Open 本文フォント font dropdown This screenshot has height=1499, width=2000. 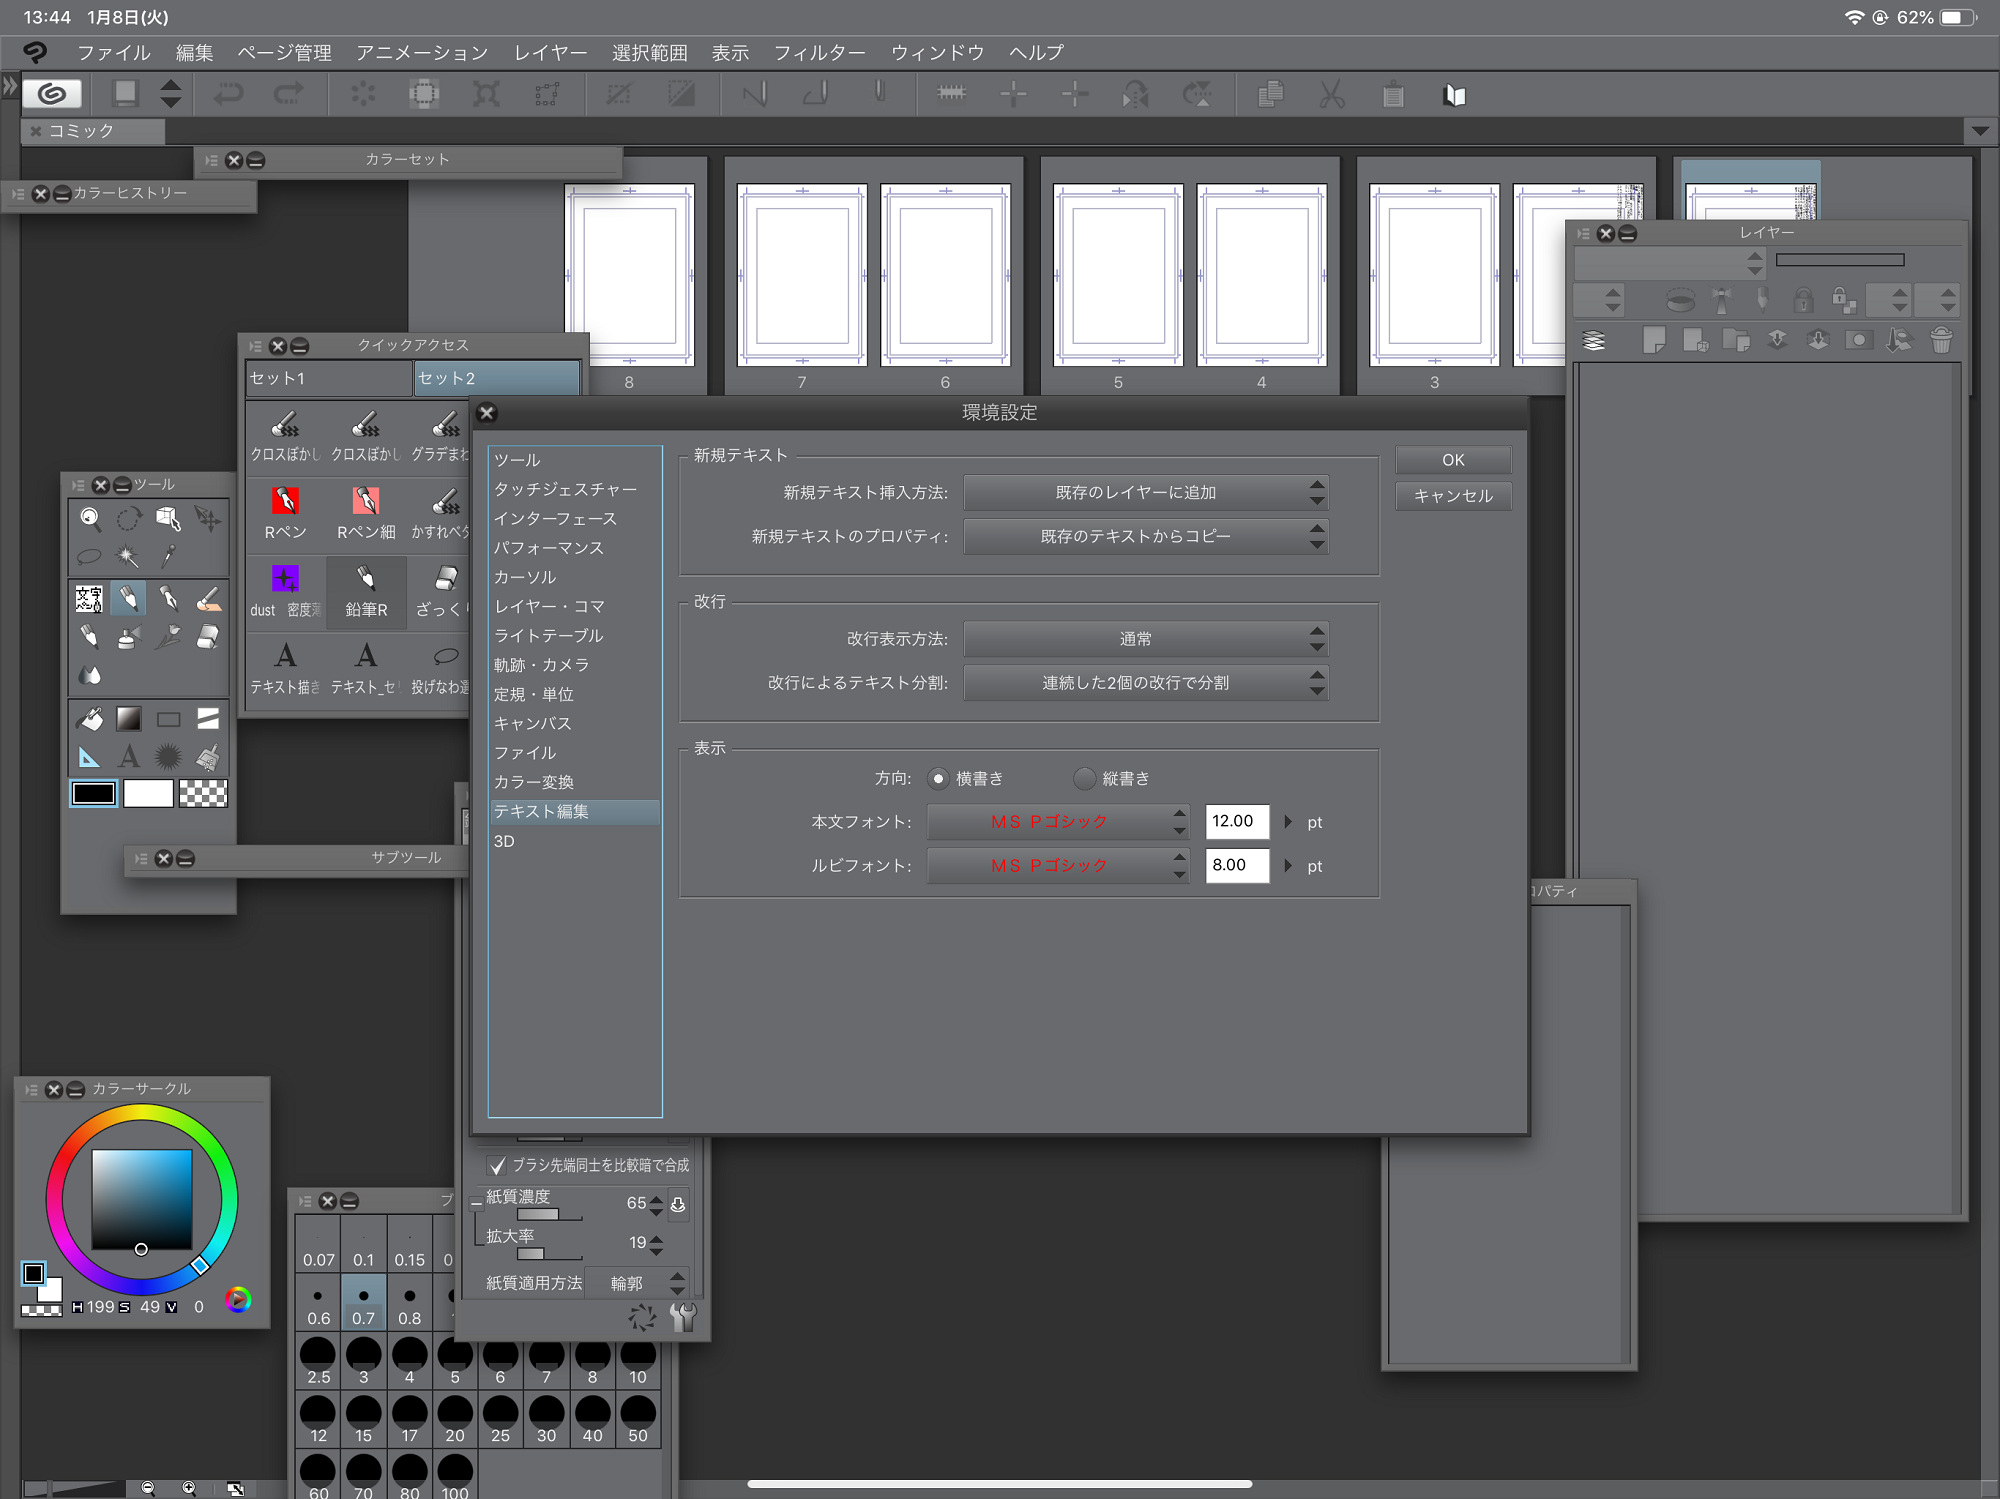1057,821
